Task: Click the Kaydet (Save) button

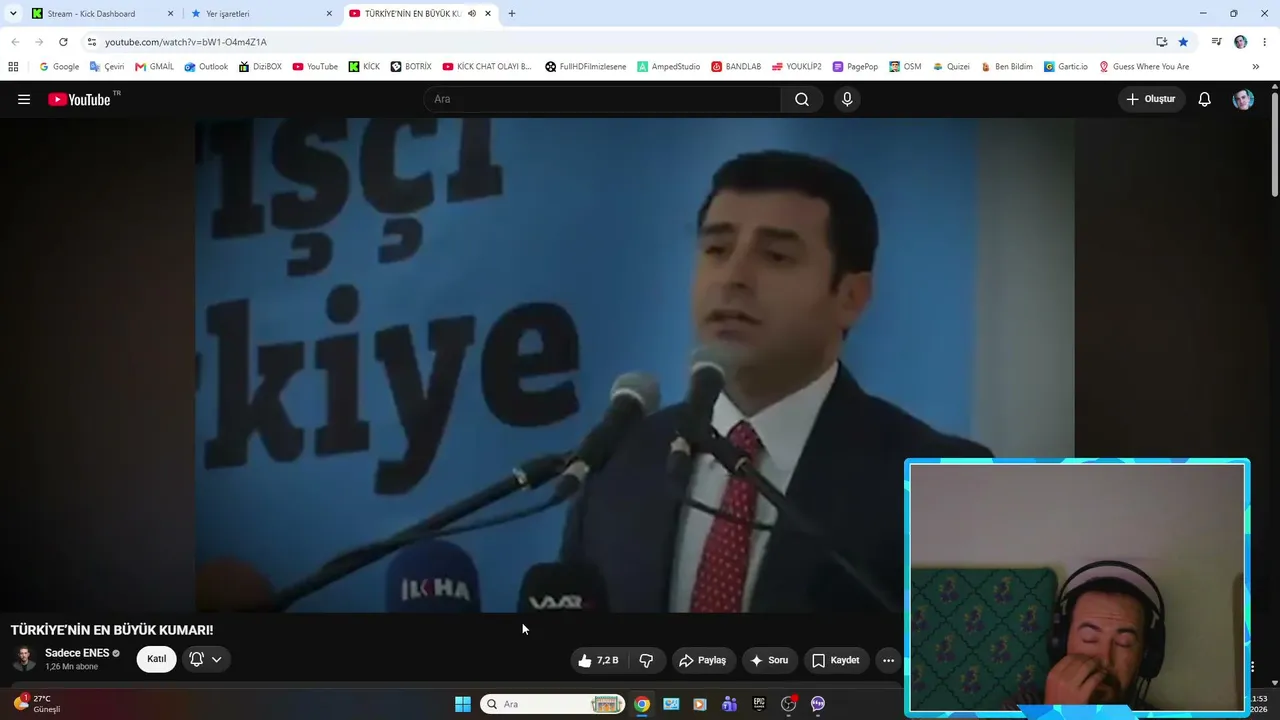Action: [x=836, y=660]
